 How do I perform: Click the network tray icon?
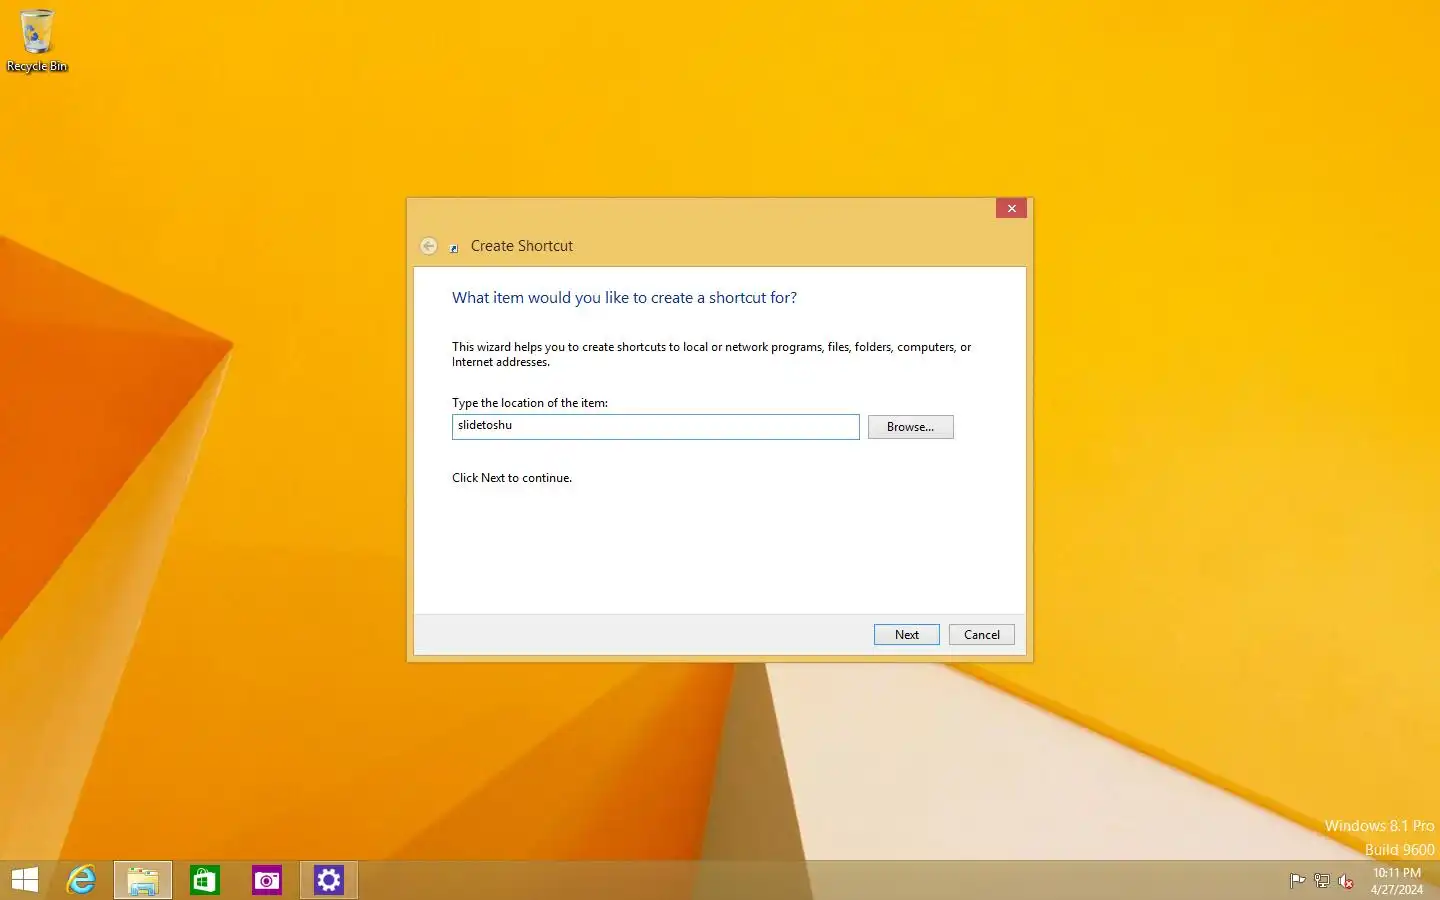[1321, 881]
